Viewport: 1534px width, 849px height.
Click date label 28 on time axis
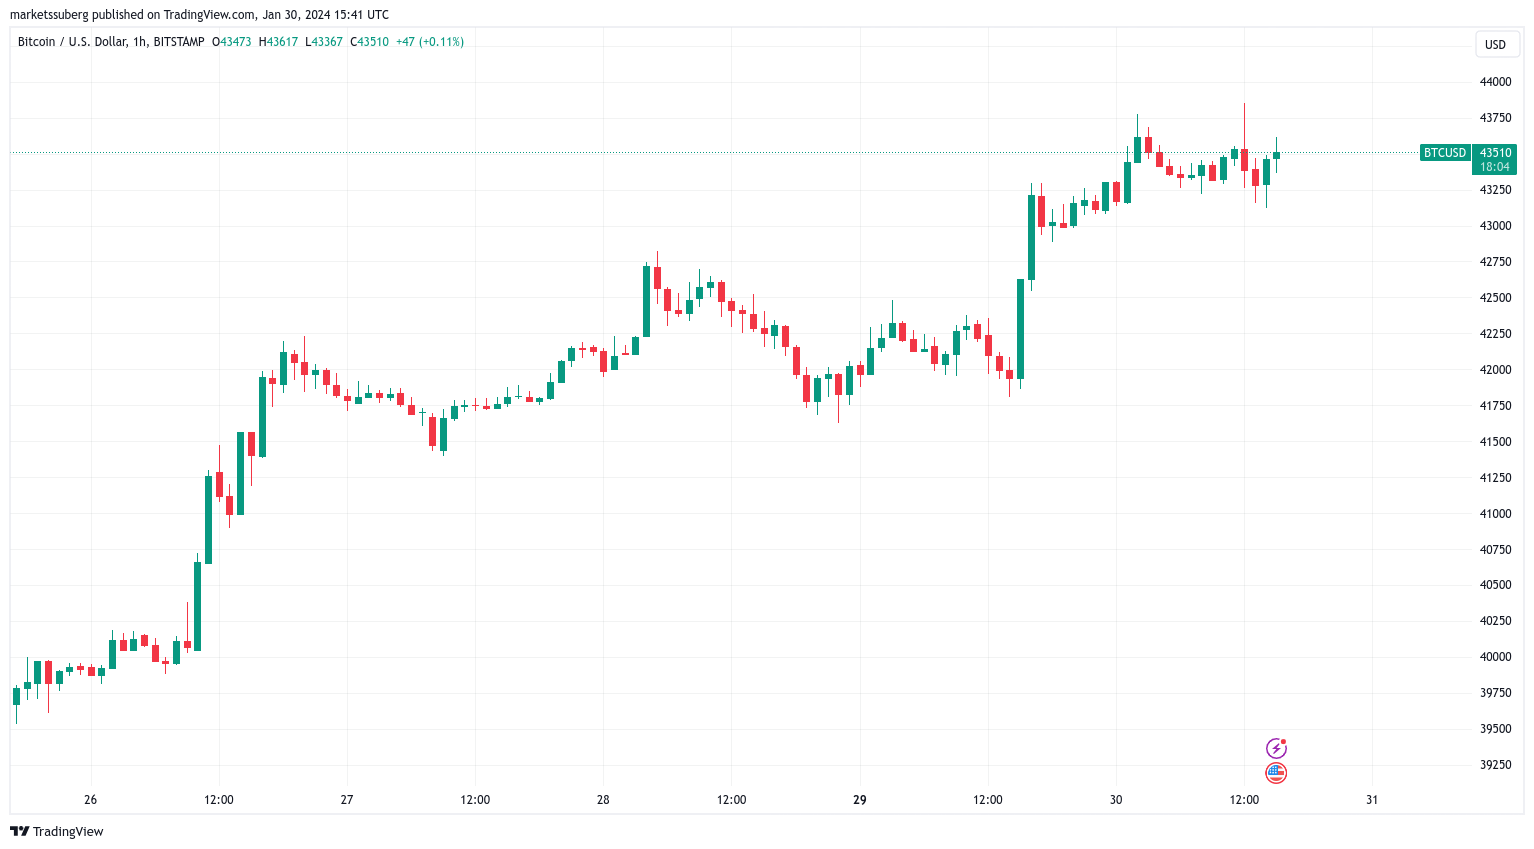(603, 800)
